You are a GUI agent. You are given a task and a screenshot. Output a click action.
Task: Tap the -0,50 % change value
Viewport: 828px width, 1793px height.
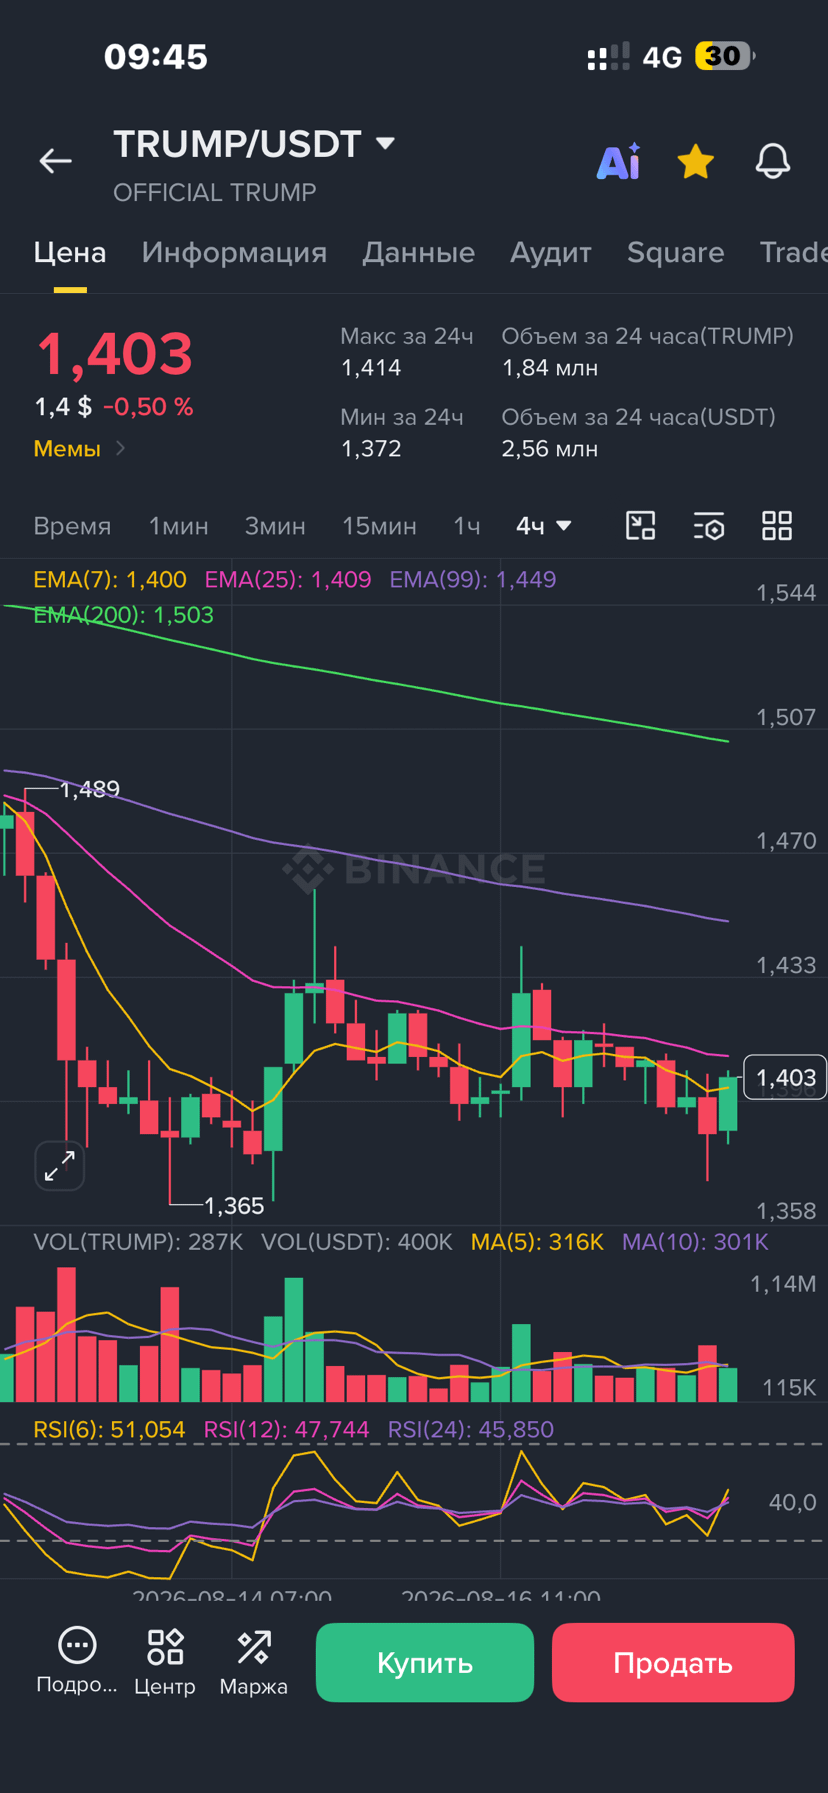click(x=148, y=407)
